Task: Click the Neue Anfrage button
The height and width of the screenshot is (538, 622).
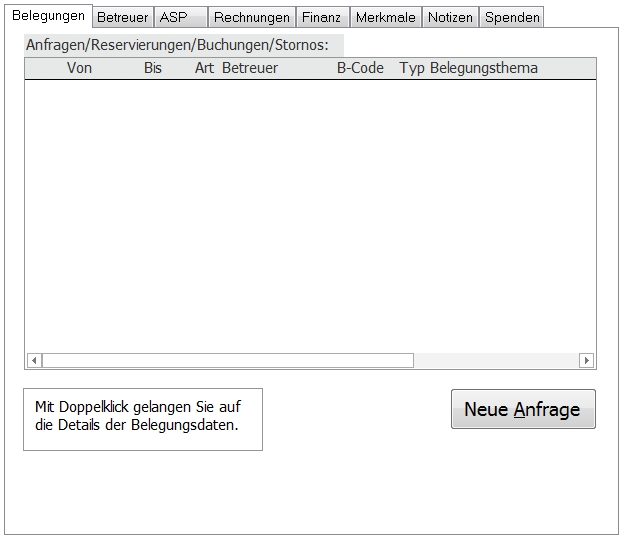Action: (x=523, y=409)
